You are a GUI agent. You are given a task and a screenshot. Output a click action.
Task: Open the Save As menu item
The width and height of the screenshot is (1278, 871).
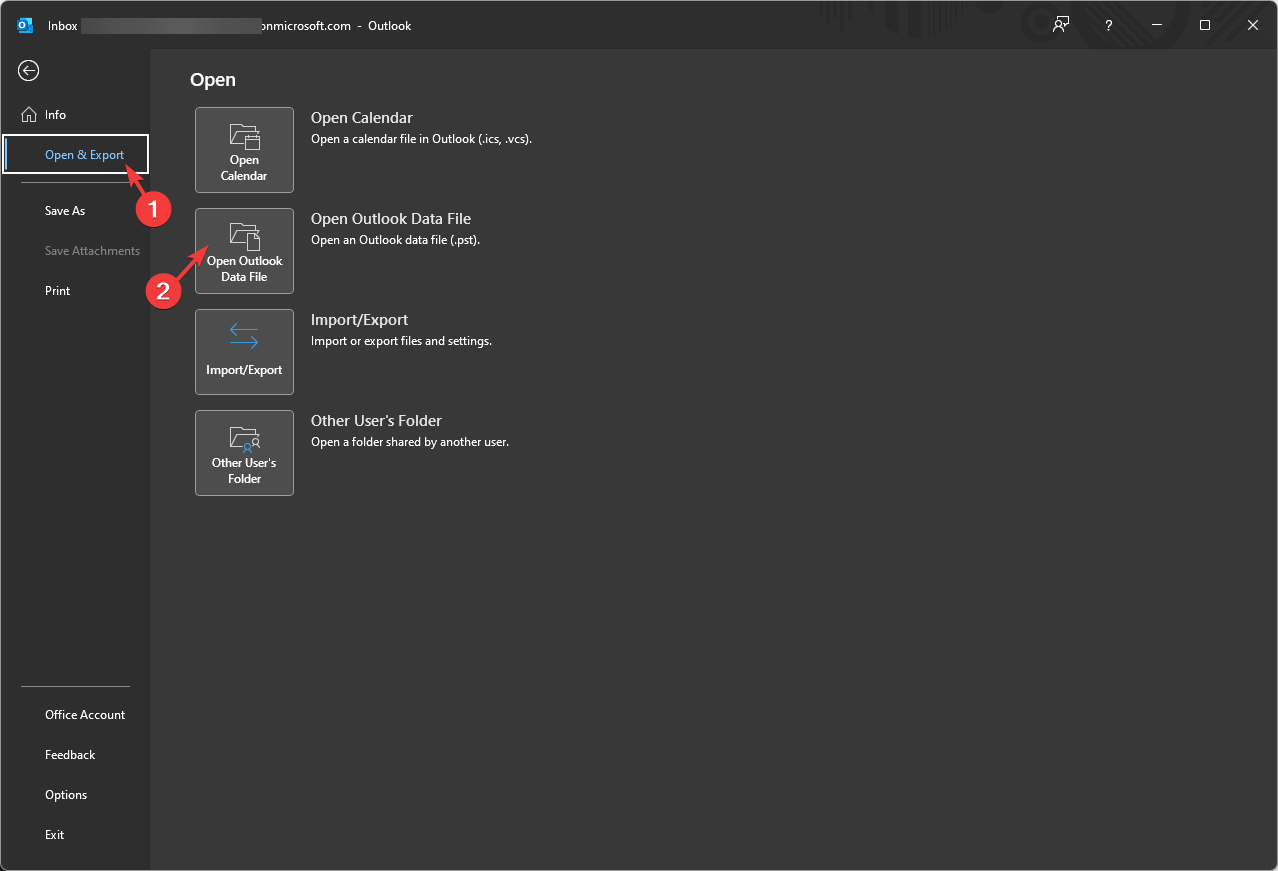[x=65, y=211]
